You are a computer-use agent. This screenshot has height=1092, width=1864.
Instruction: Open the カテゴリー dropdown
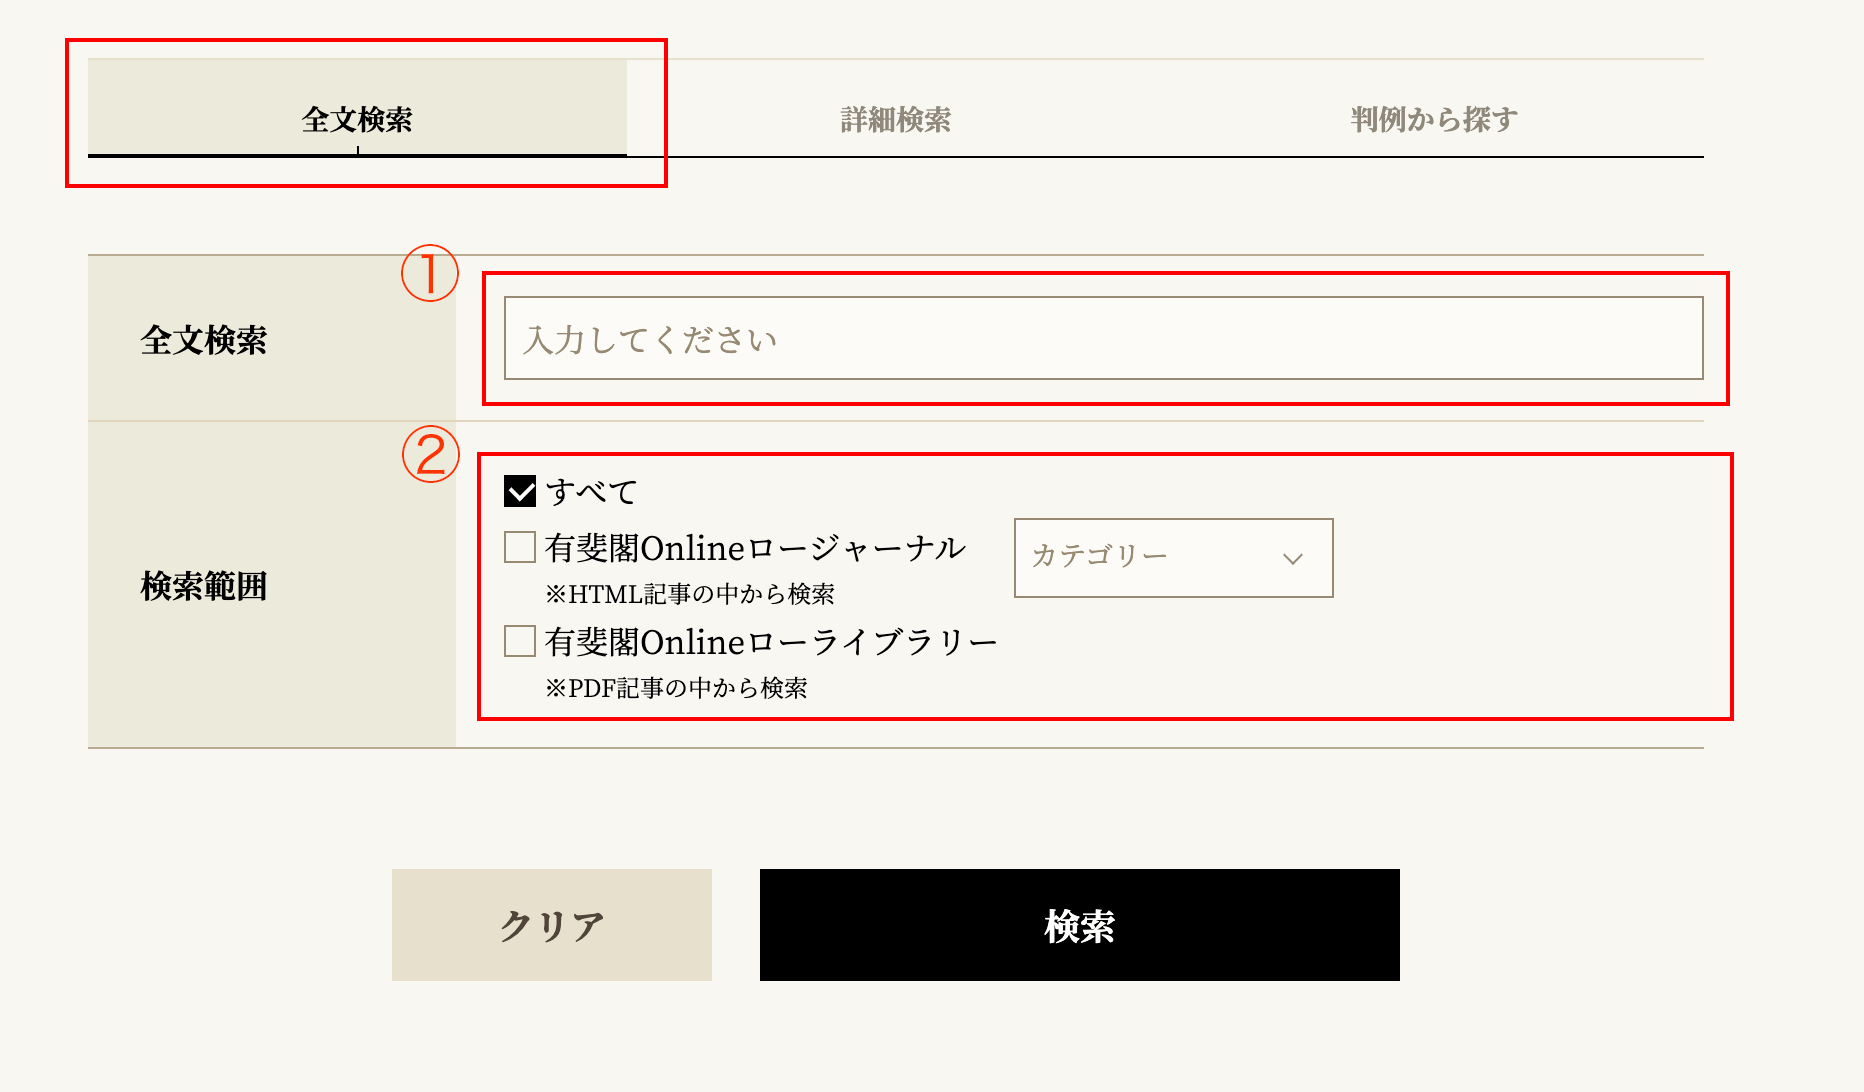[1173, 557]
